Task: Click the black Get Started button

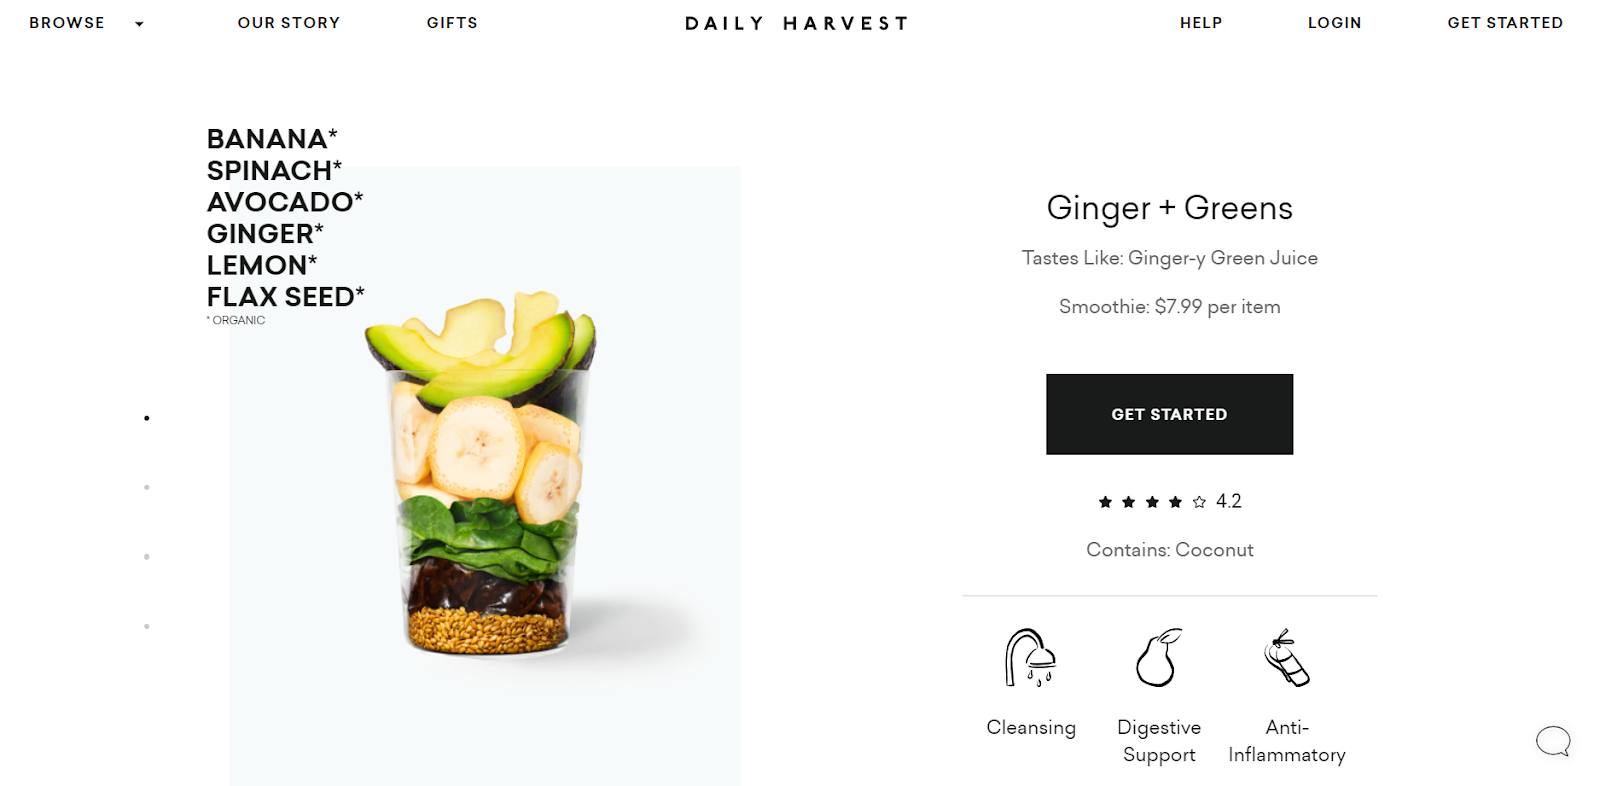Action: 1169,414
